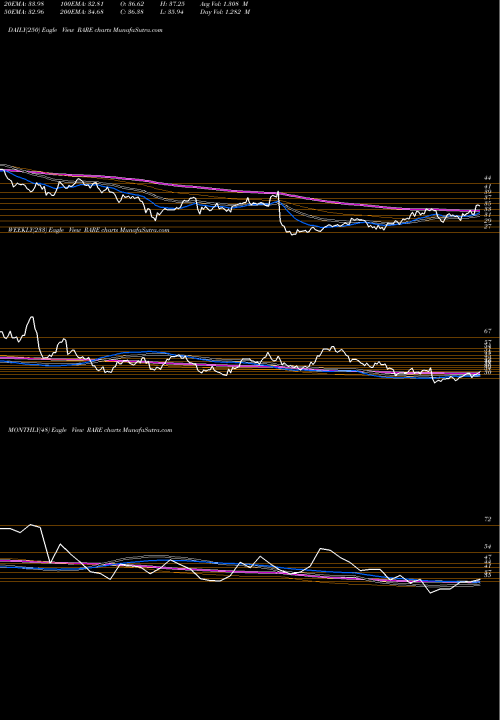Click the 54 price label on monthly chart
Screen dimensions: 500x720
click(488, 547)
